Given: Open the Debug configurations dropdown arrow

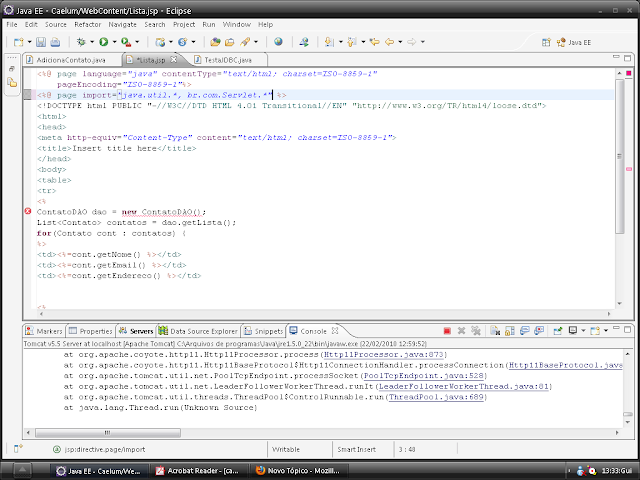Looking at the screenshot, I should pyautogui.click(x=92, y=42).
